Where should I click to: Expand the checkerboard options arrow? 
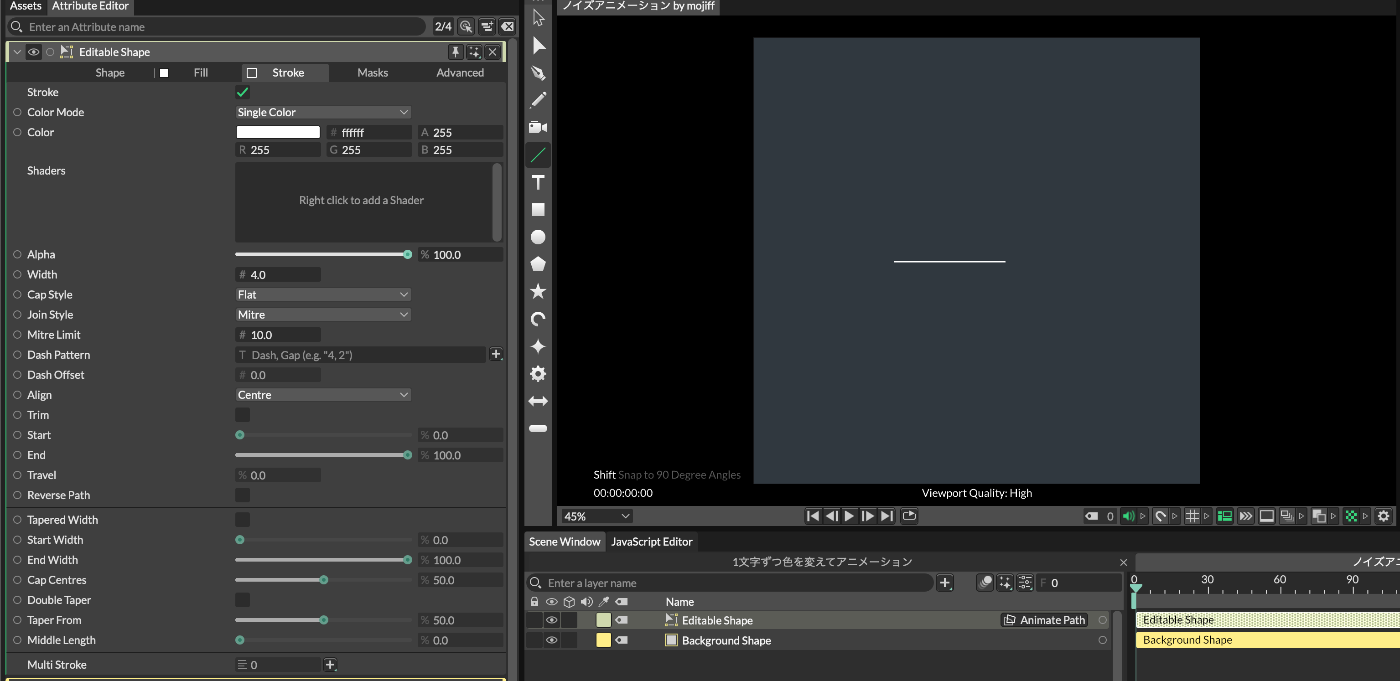1367,516
